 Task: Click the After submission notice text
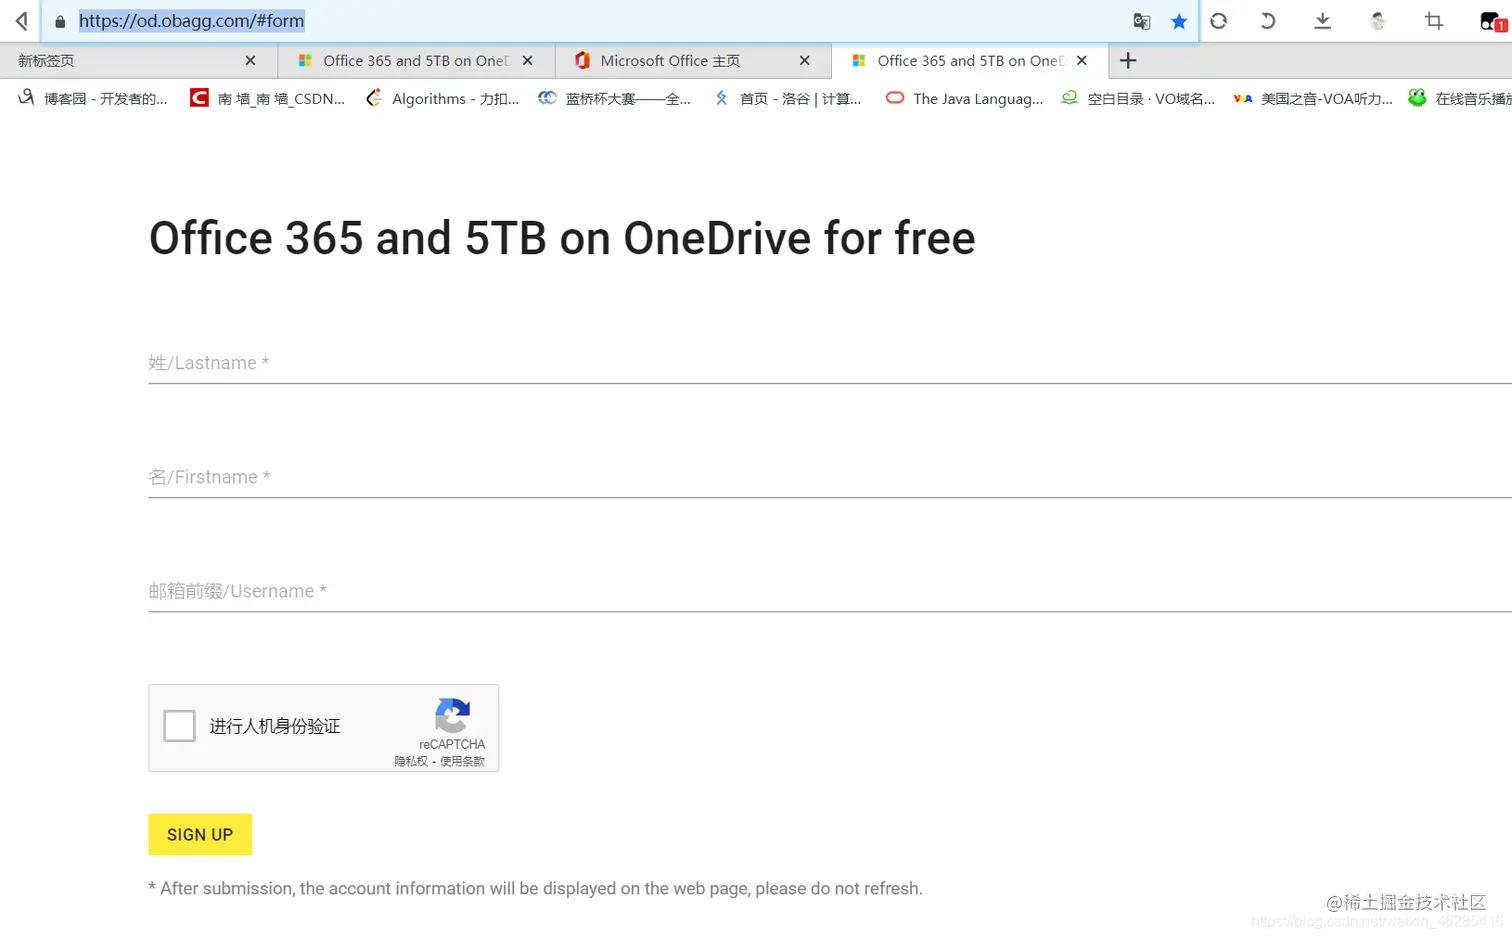[535, 888]
